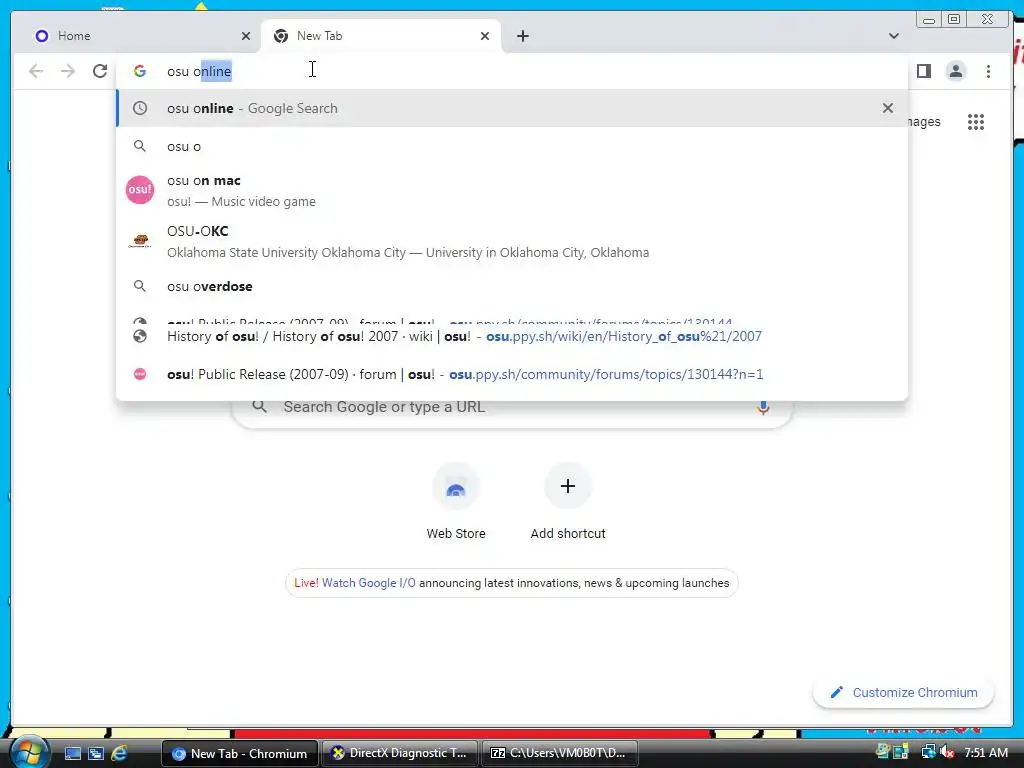The width and height of the screenshot is (1024, 768).
Task: Click the 7:51 AM system clock
Action: 986,753
